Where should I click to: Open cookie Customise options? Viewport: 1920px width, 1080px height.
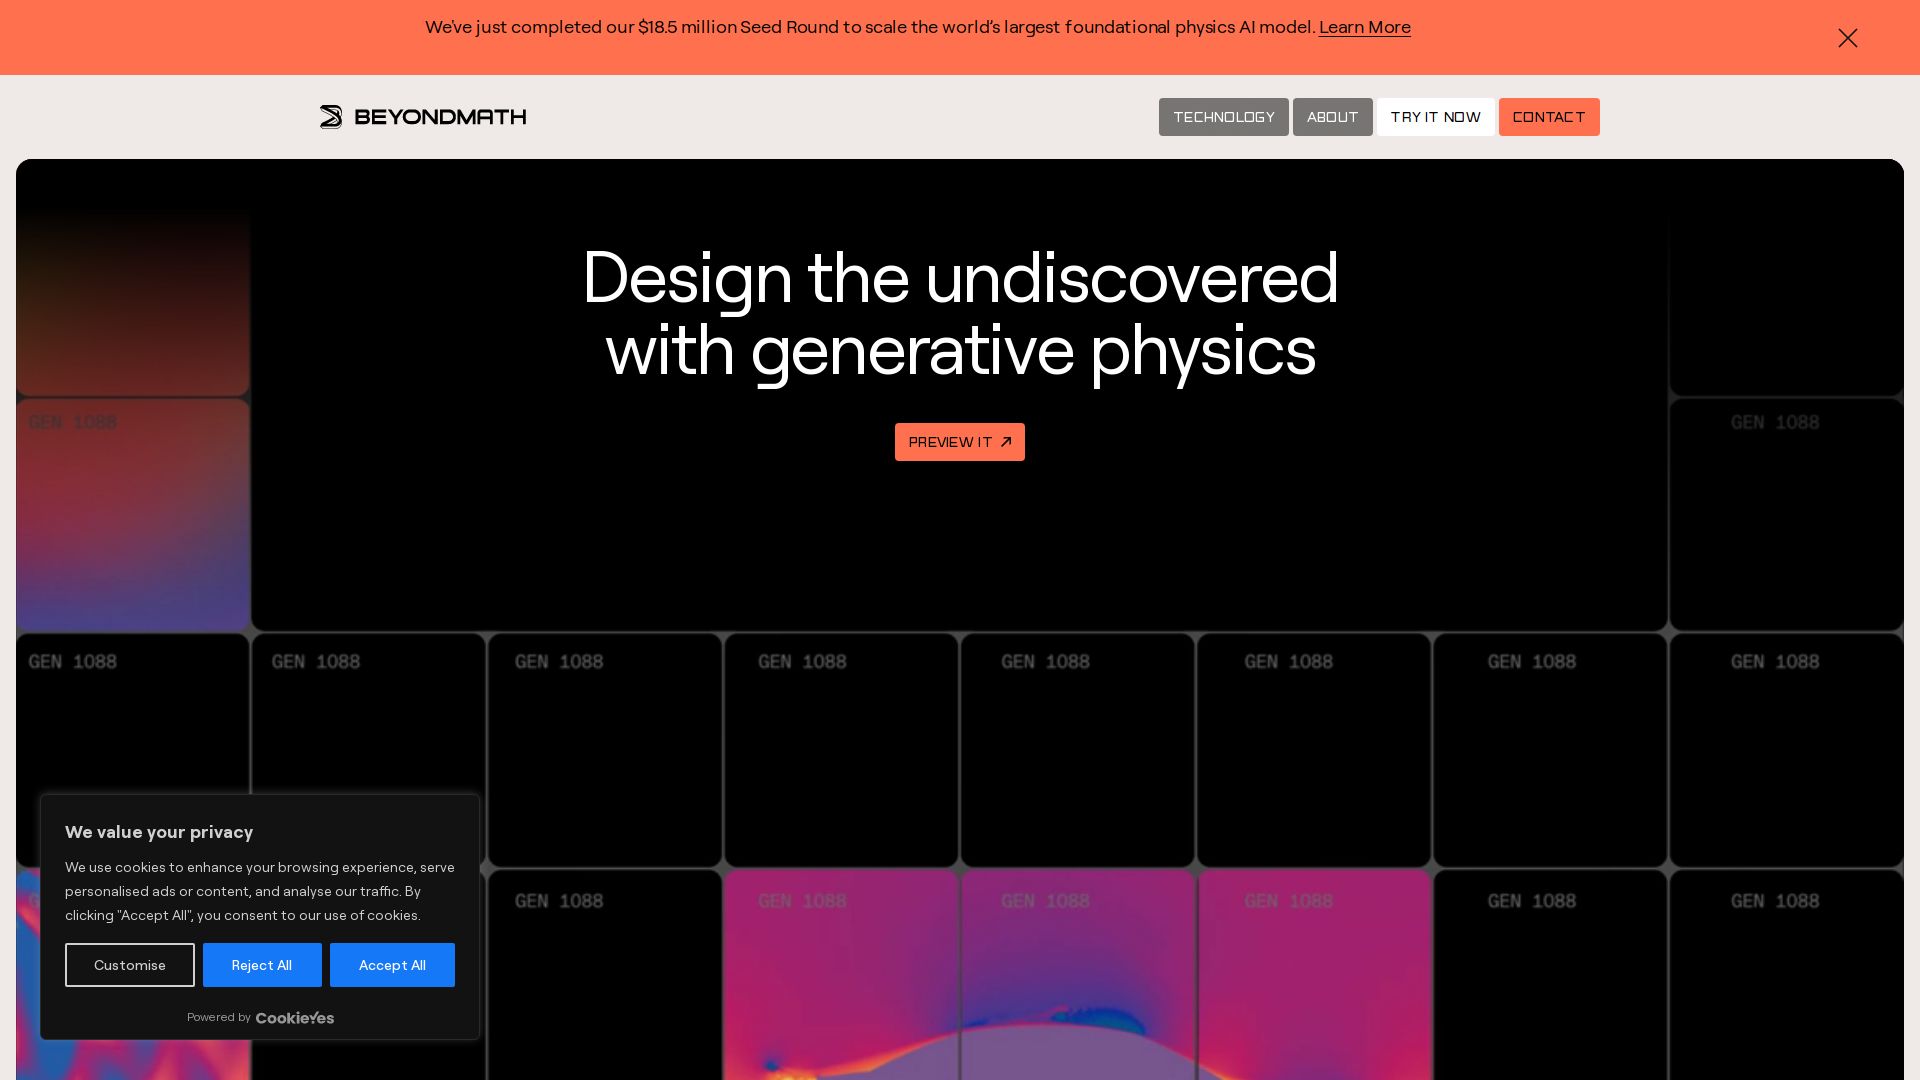(x=130, y=965)
